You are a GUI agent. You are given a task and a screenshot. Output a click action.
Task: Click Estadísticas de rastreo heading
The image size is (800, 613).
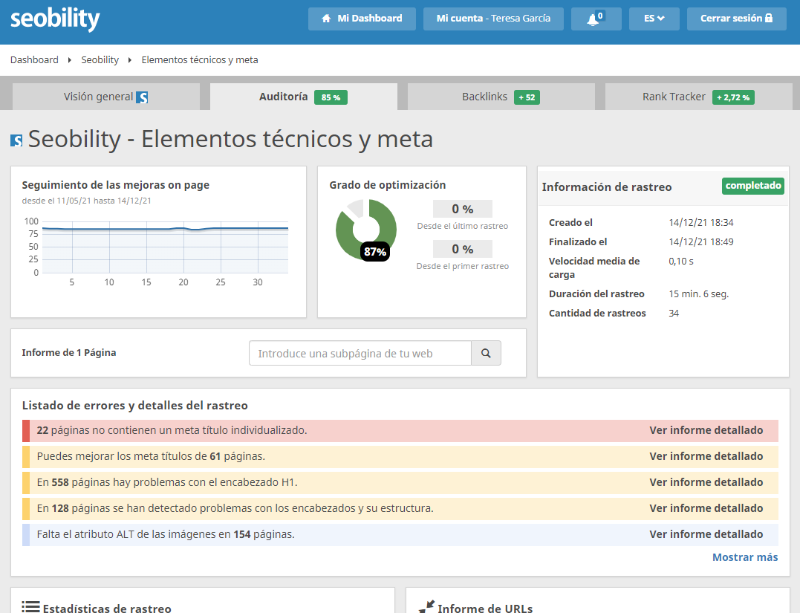[107, 607]
